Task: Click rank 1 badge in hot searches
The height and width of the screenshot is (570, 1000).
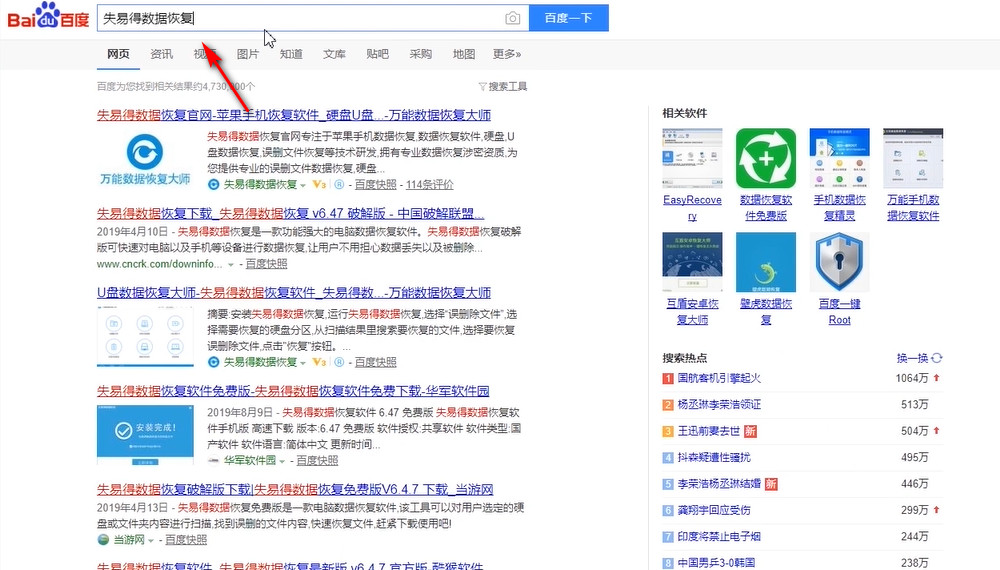Action: coord(668,379)
